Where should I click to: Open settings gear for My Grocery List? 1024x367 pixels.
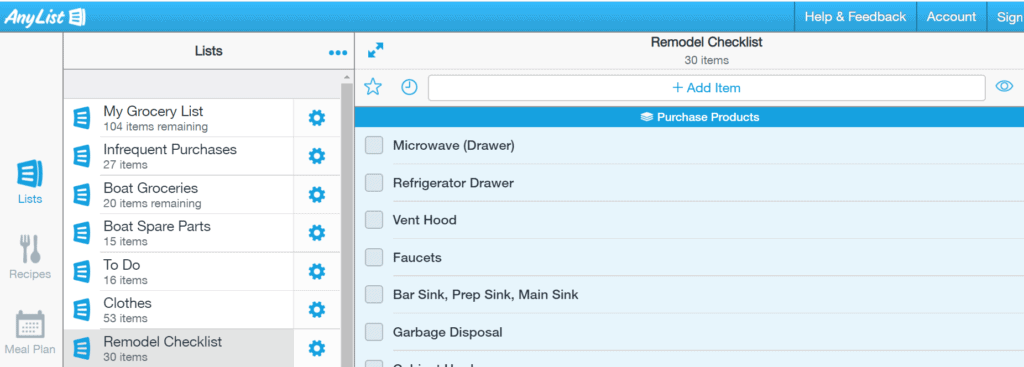tap(317, 118)
